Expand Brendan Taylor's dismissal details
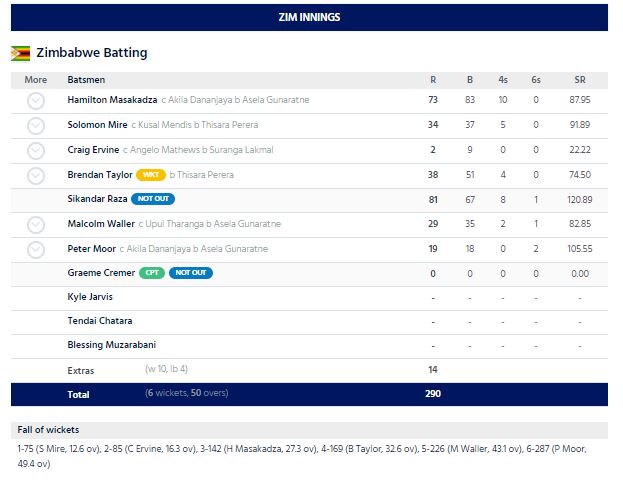Screen dimensions: 623x482 point(36,175)
